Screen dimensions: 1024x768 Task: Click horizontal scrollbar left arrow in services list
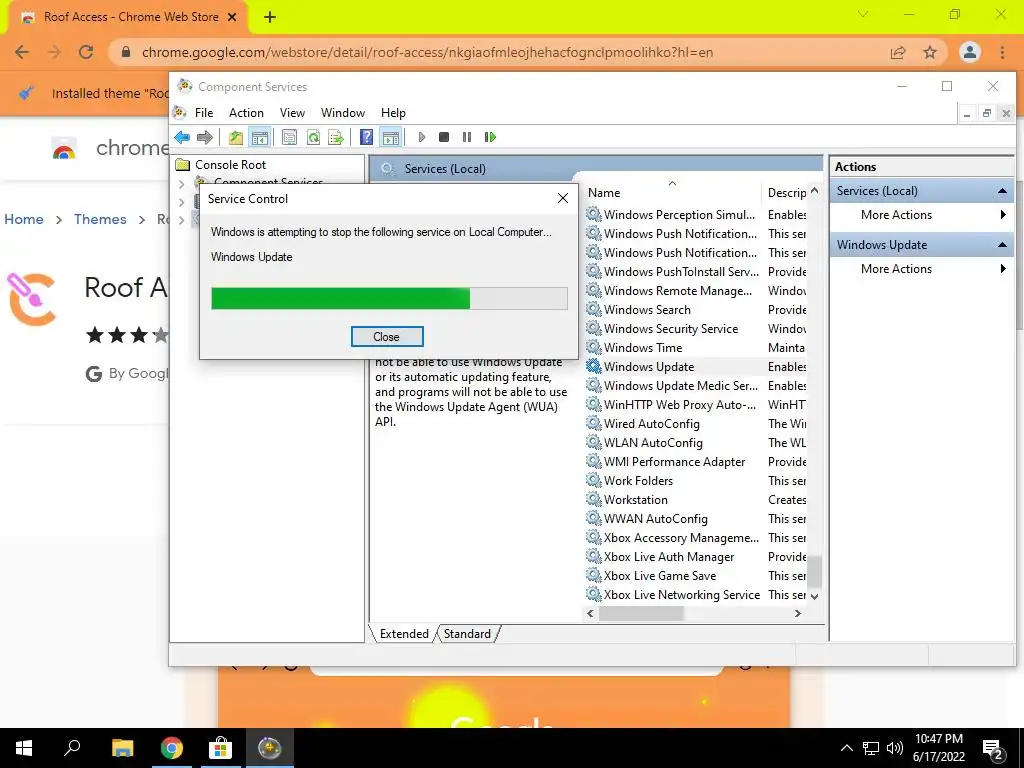[x=590, y=614]
